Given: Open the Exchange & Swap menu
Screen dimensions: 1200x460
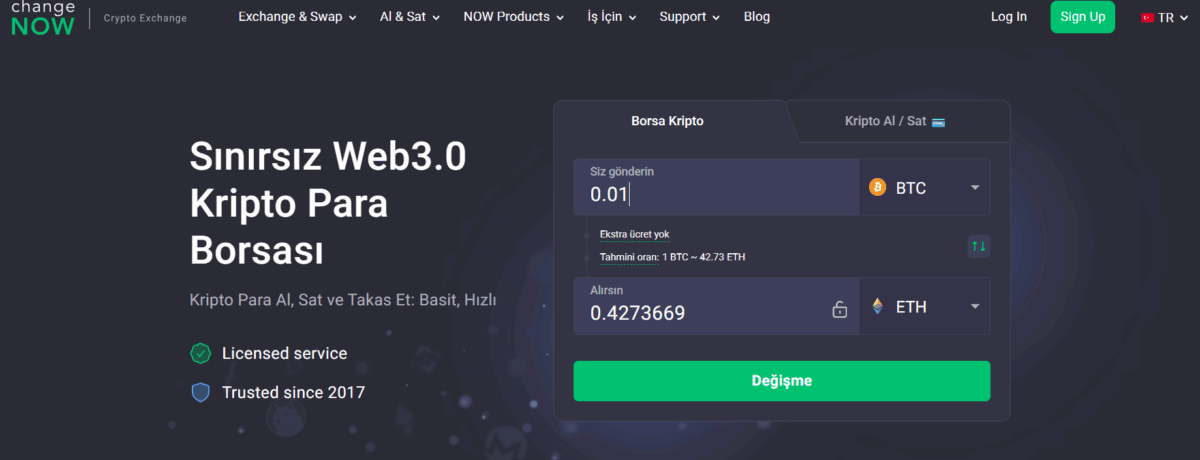Looking at the screenshot, I should coord(297,17).
